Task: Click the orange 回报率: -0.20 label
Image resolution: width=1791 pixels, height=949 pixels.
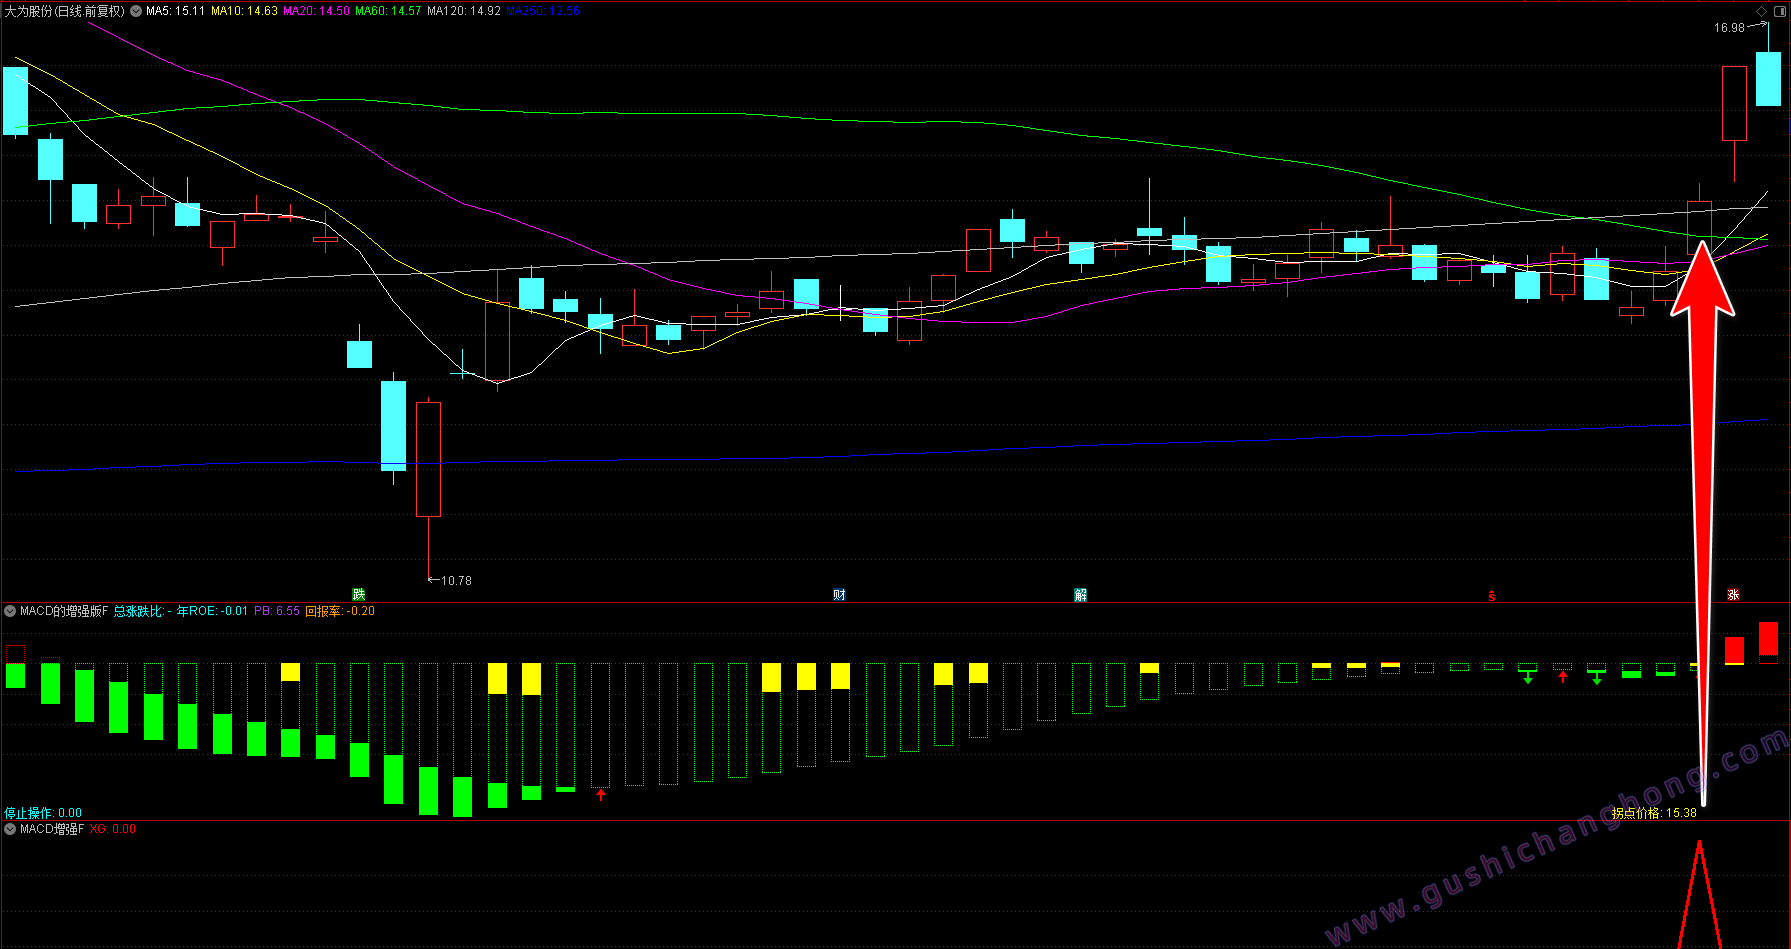Action: point(340,611)
